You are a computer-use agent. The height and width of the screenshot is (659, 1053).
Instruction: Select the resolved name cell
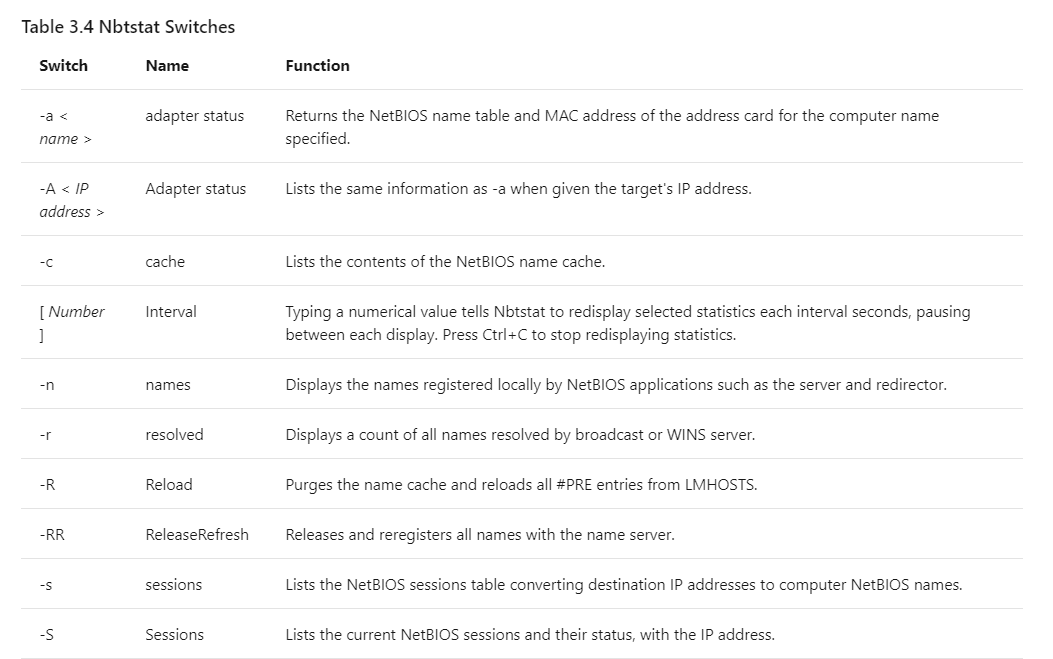coord(174,435)
